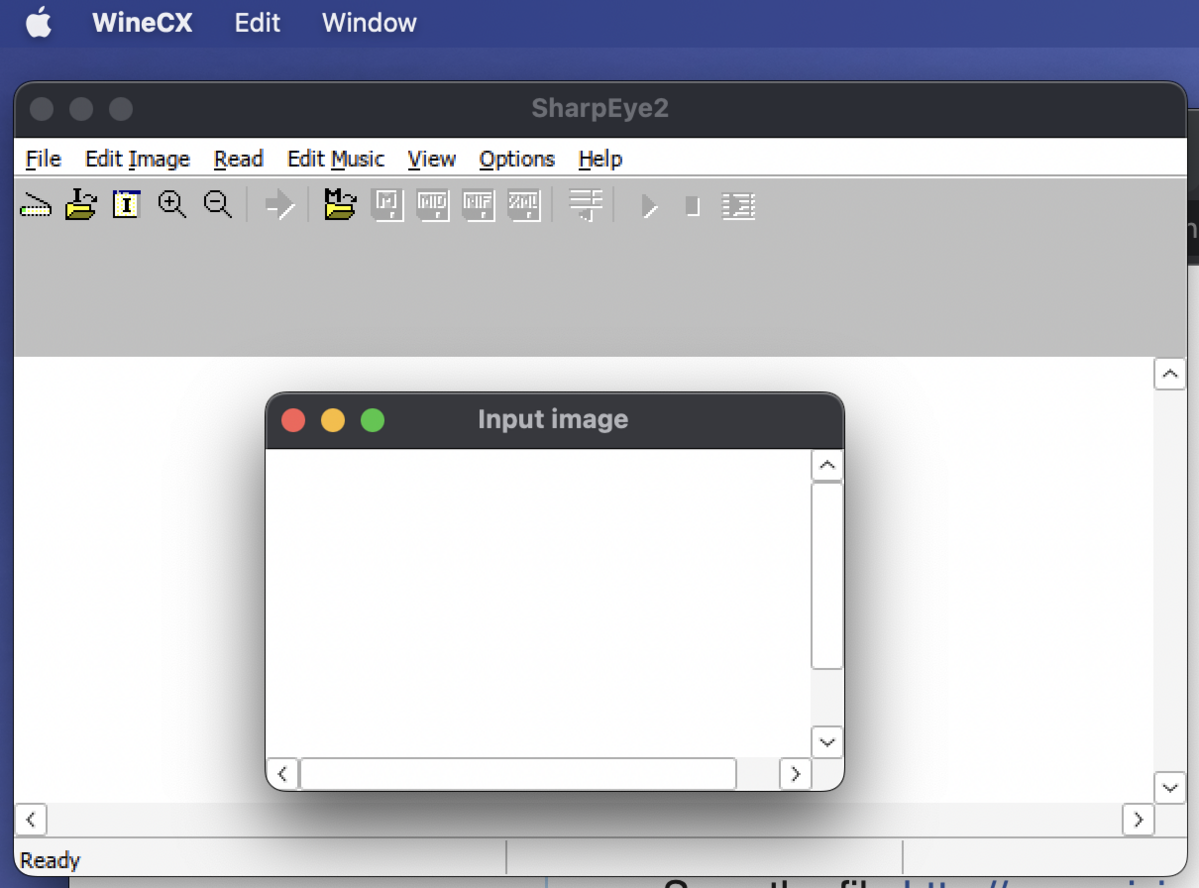Click the save as MIDI icon
This screenshot has width=1199, height=888.
(433, 205)
